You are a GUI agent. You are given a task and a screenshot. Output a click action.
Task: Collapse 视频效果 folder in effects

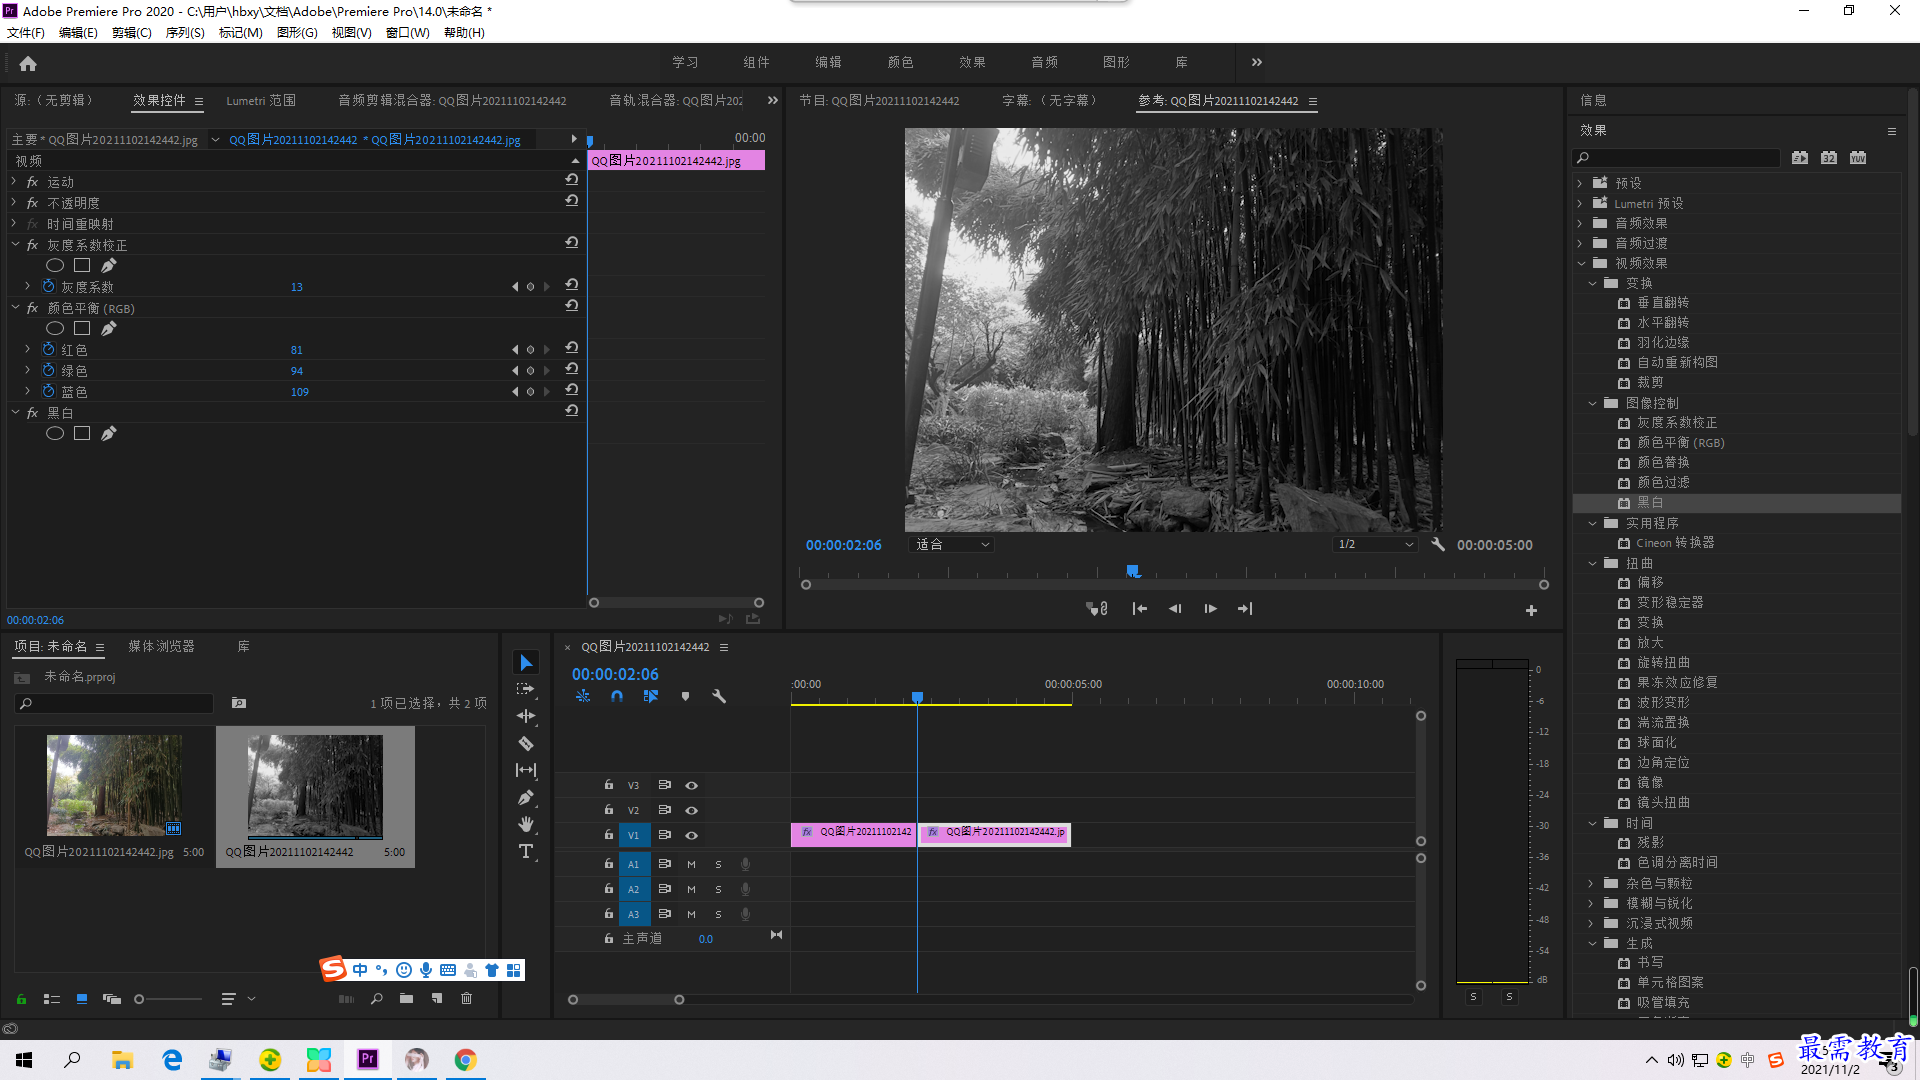tap(1581, 263)
